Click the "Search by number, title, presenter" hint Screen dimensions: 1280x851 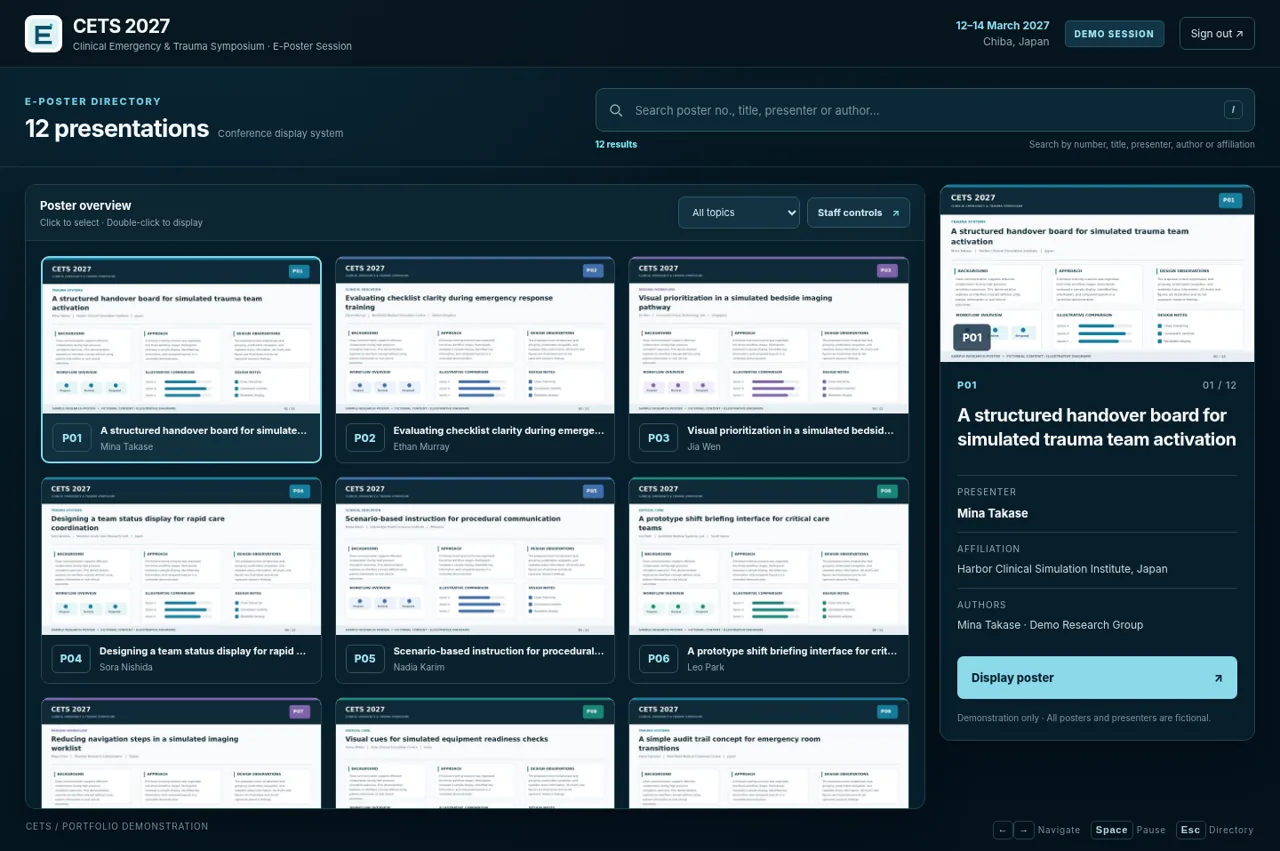[1142, 145]
